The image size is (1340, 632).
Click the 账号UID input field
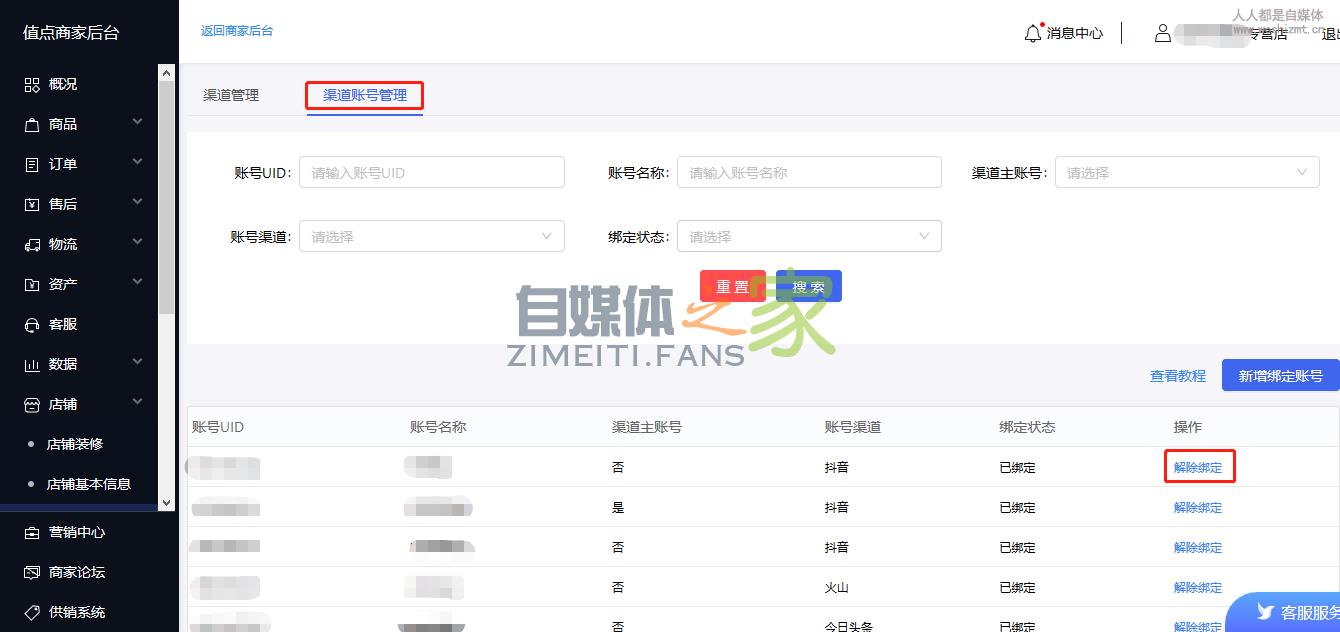(431, 172)
